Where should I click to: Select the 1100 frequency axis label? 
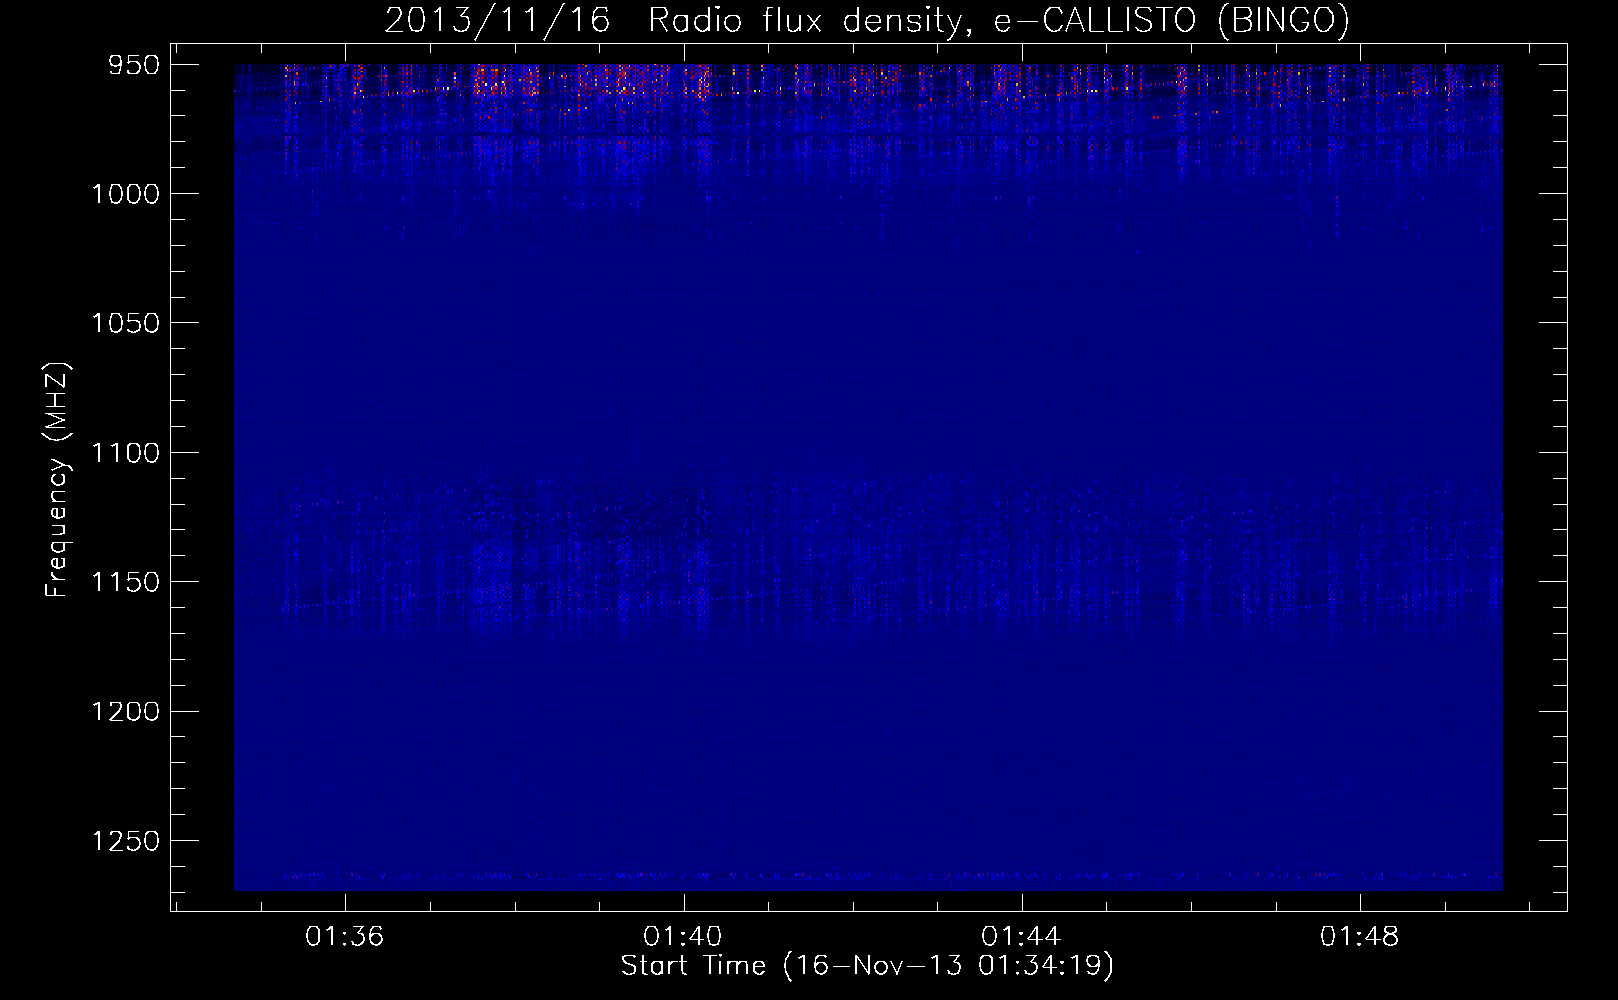click(x=125, y=453)
